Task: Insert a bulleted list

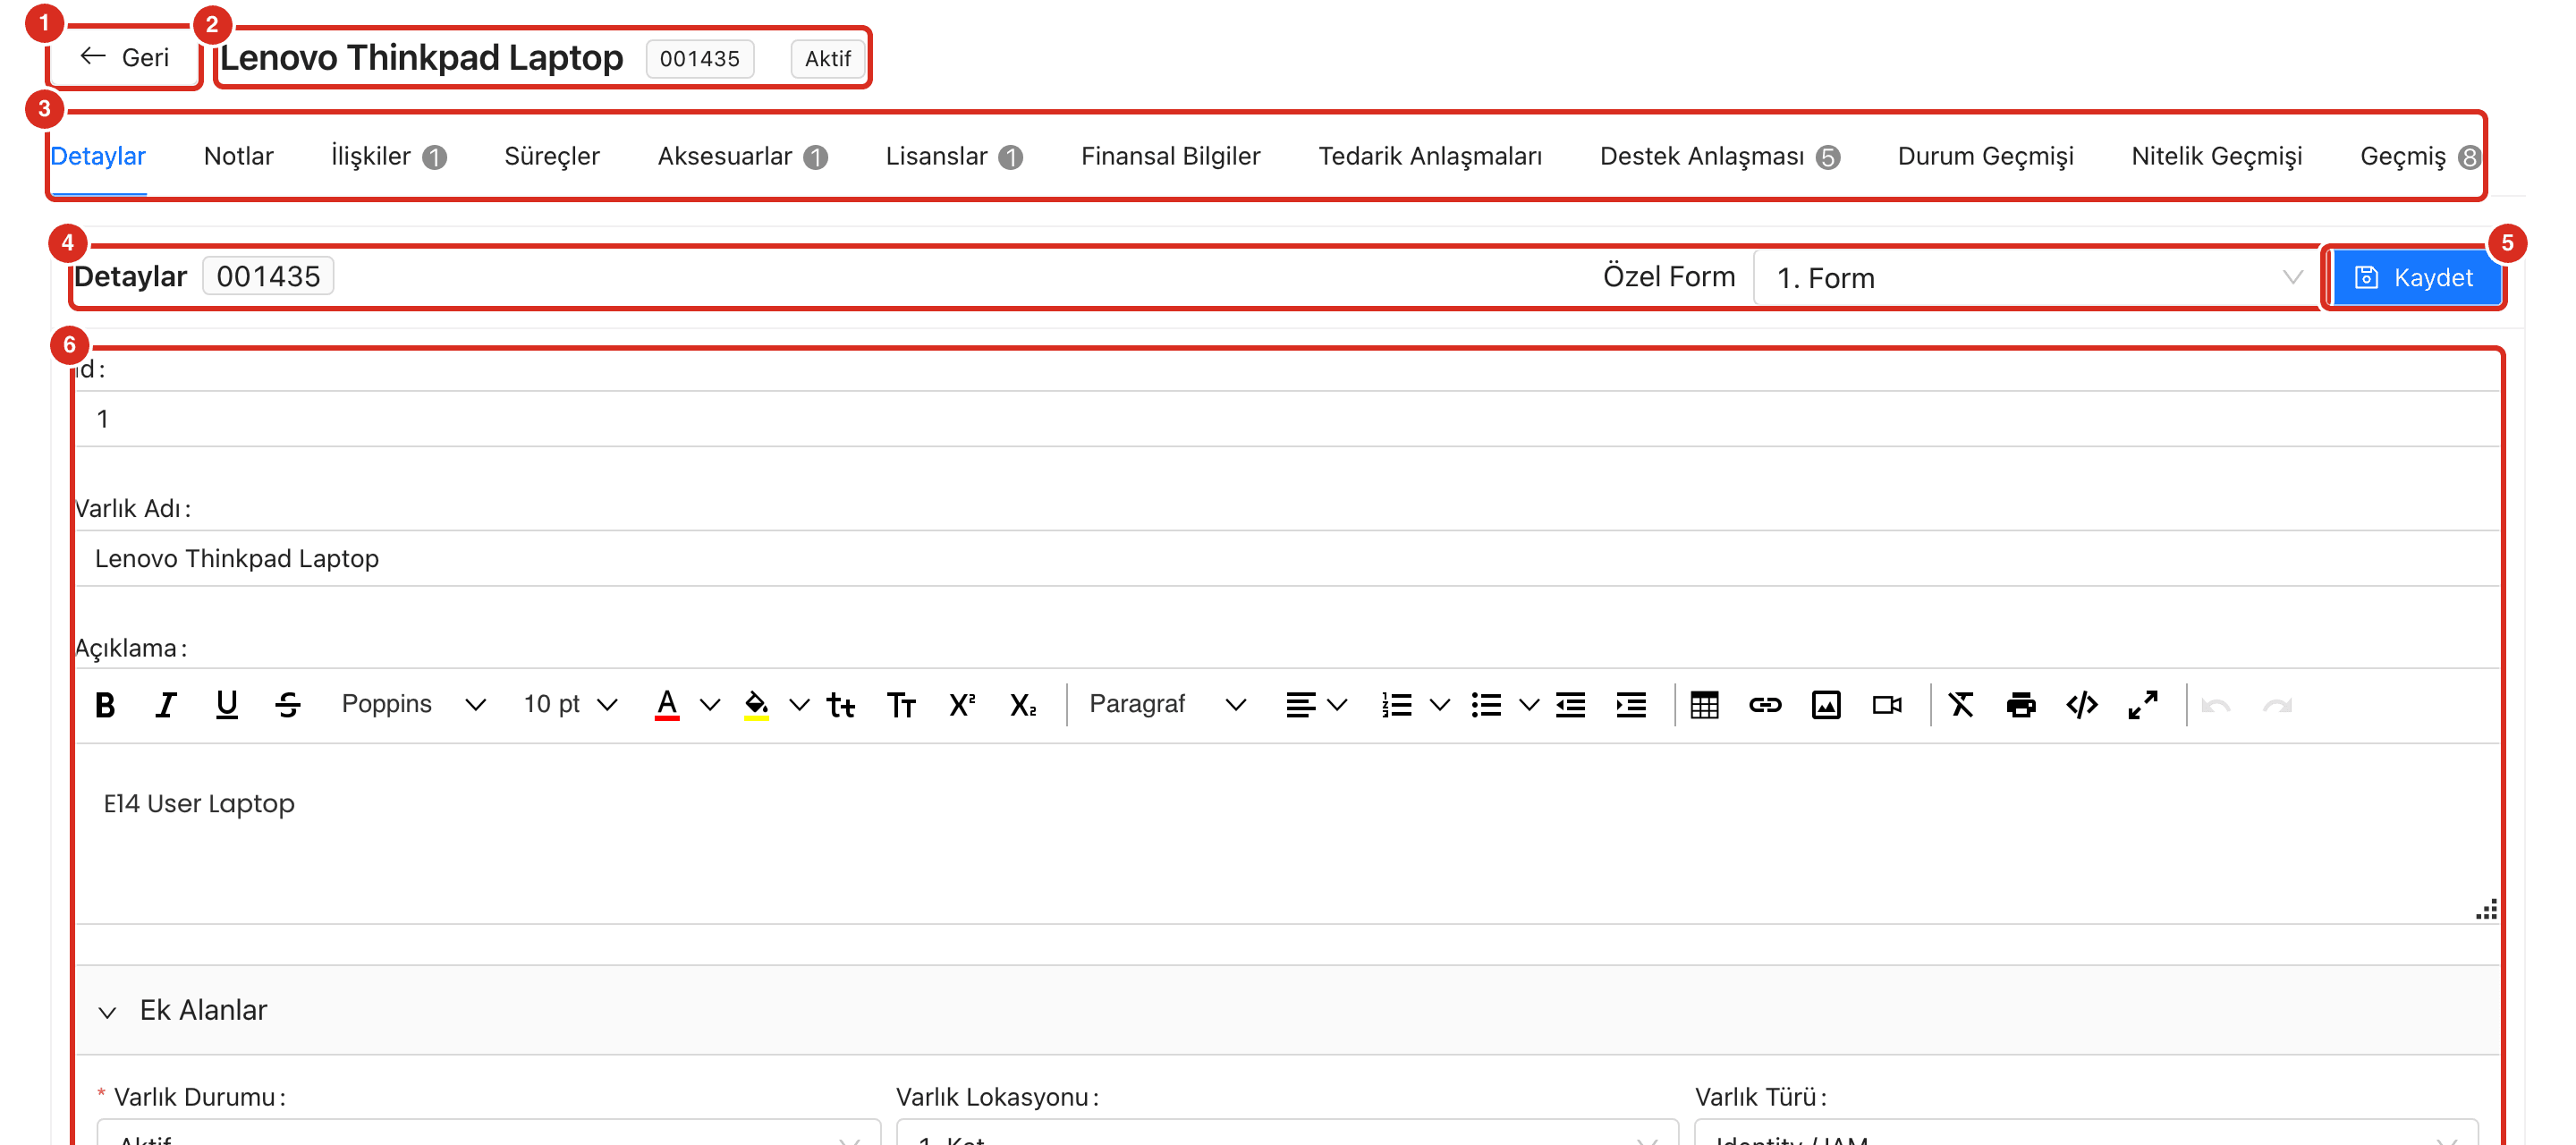Action: tap(1487, 705)
